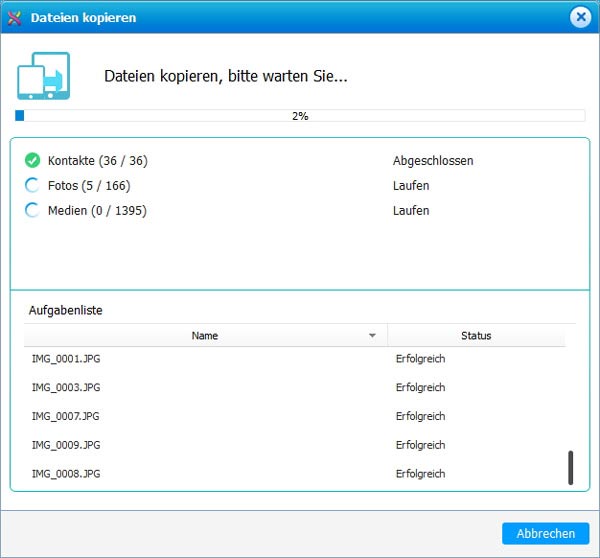This screenshot has width=600, height=558.
Task: Click Fotos (5 / 166) item
Action: (x=88, y=185)
